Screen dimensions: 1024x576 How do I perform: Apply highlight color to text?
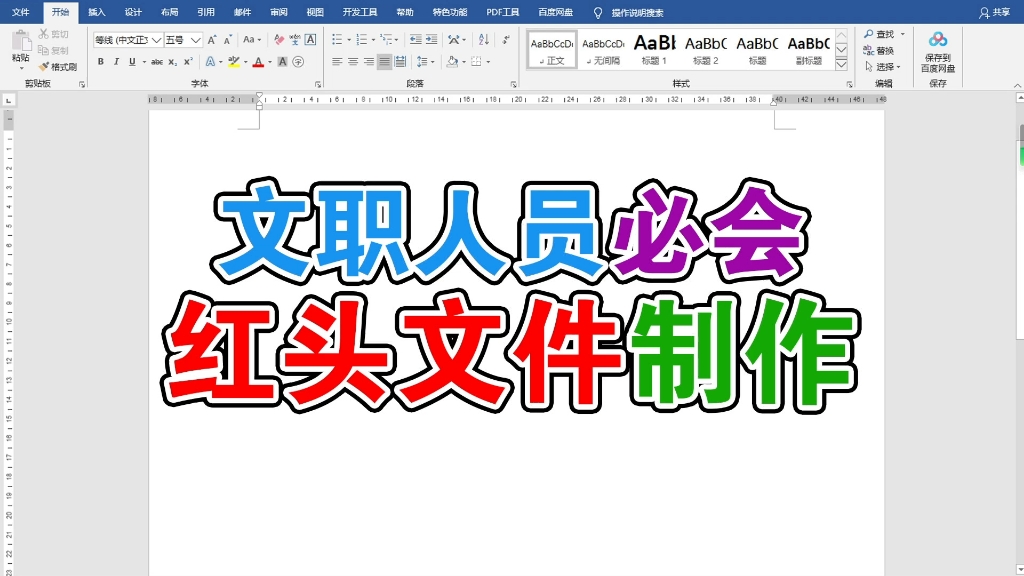point(234,62)
